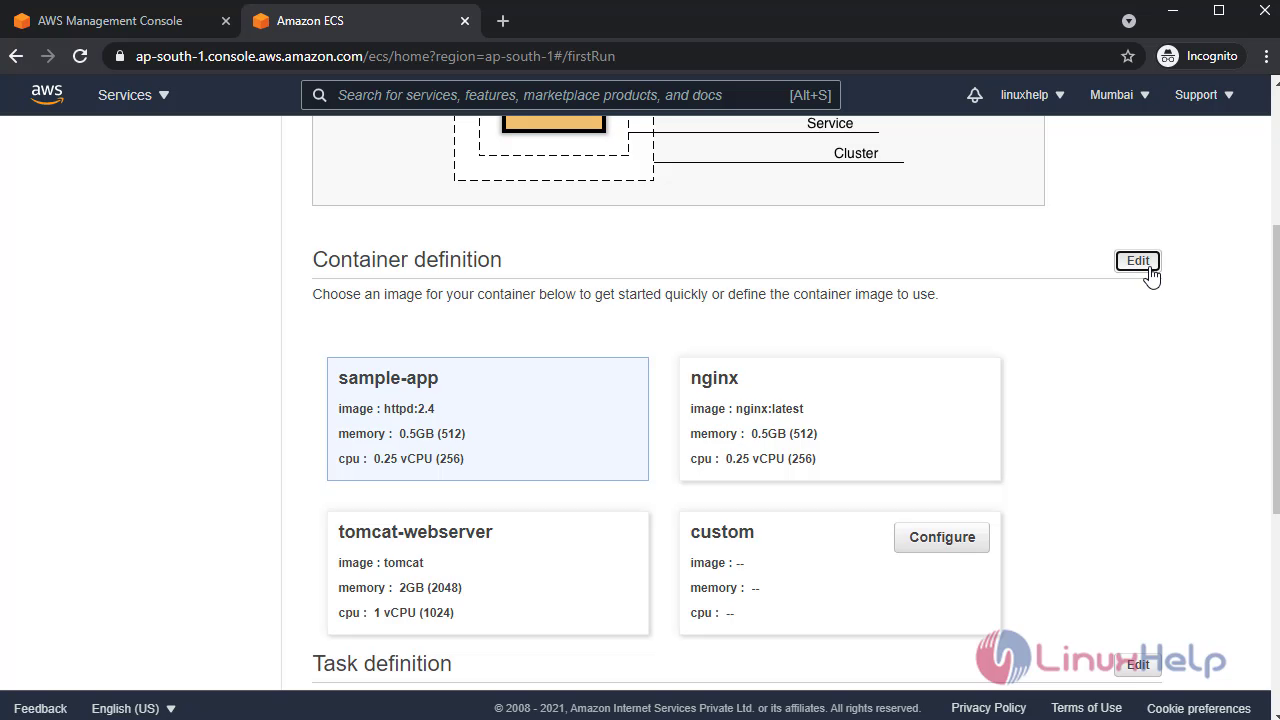
Task: Close the Amazon ECS tab
Action: [x=465, y=21]
